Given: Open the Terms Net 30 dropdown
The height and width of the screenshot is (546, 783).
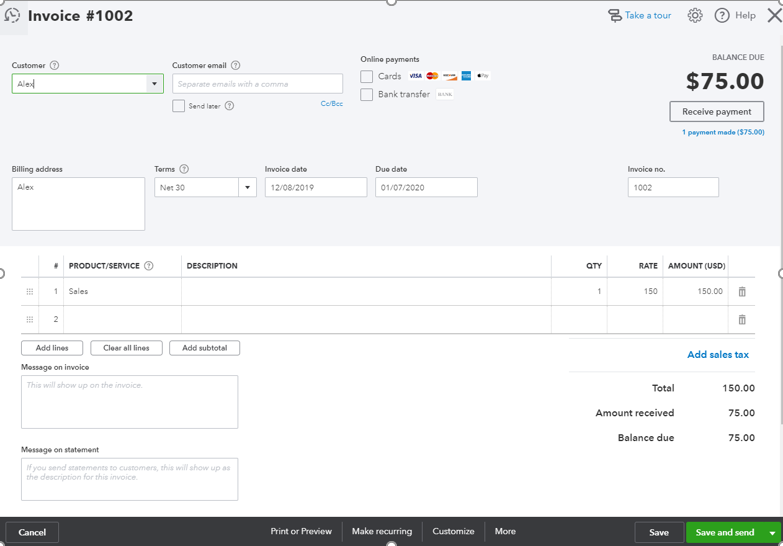Looking at the screenshot, I should coord(247,187).
